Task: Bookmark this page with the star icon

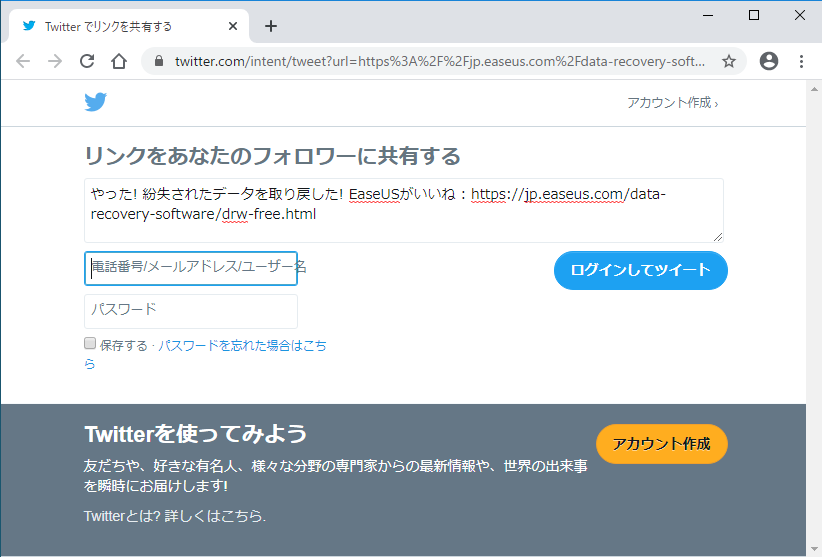Action: 729,61
